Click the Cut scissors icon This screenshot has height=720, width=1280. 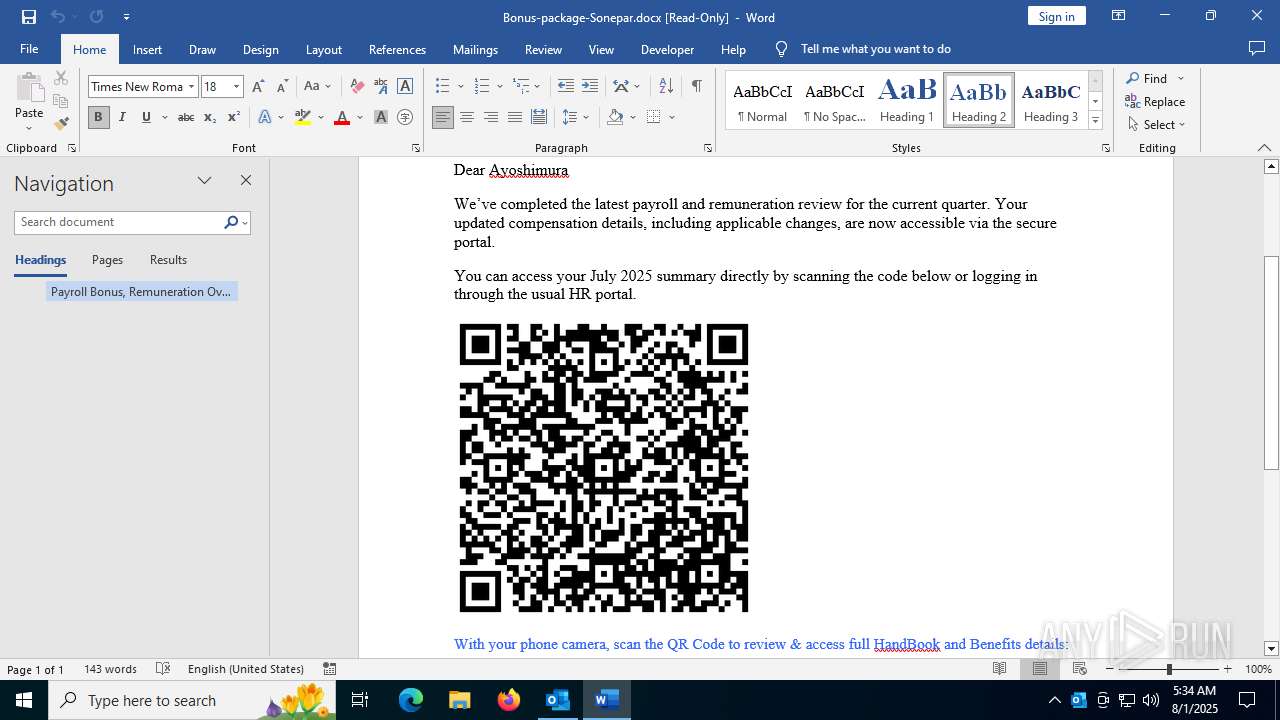(x=61, y=78)
